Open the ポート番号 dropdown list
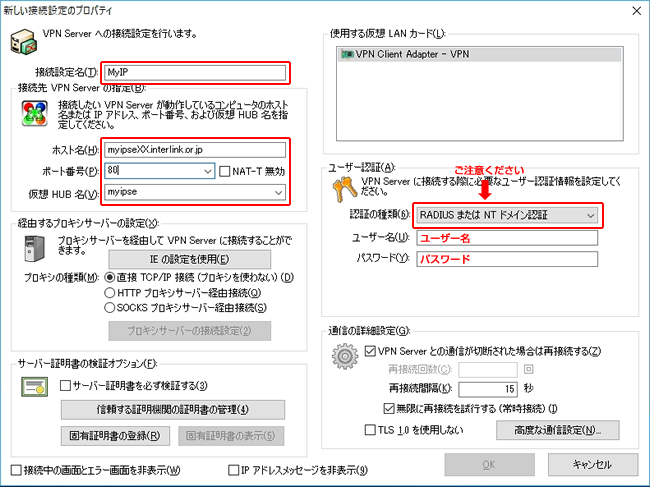The width and height of the screenshot is (650, 487). (207, 171)
